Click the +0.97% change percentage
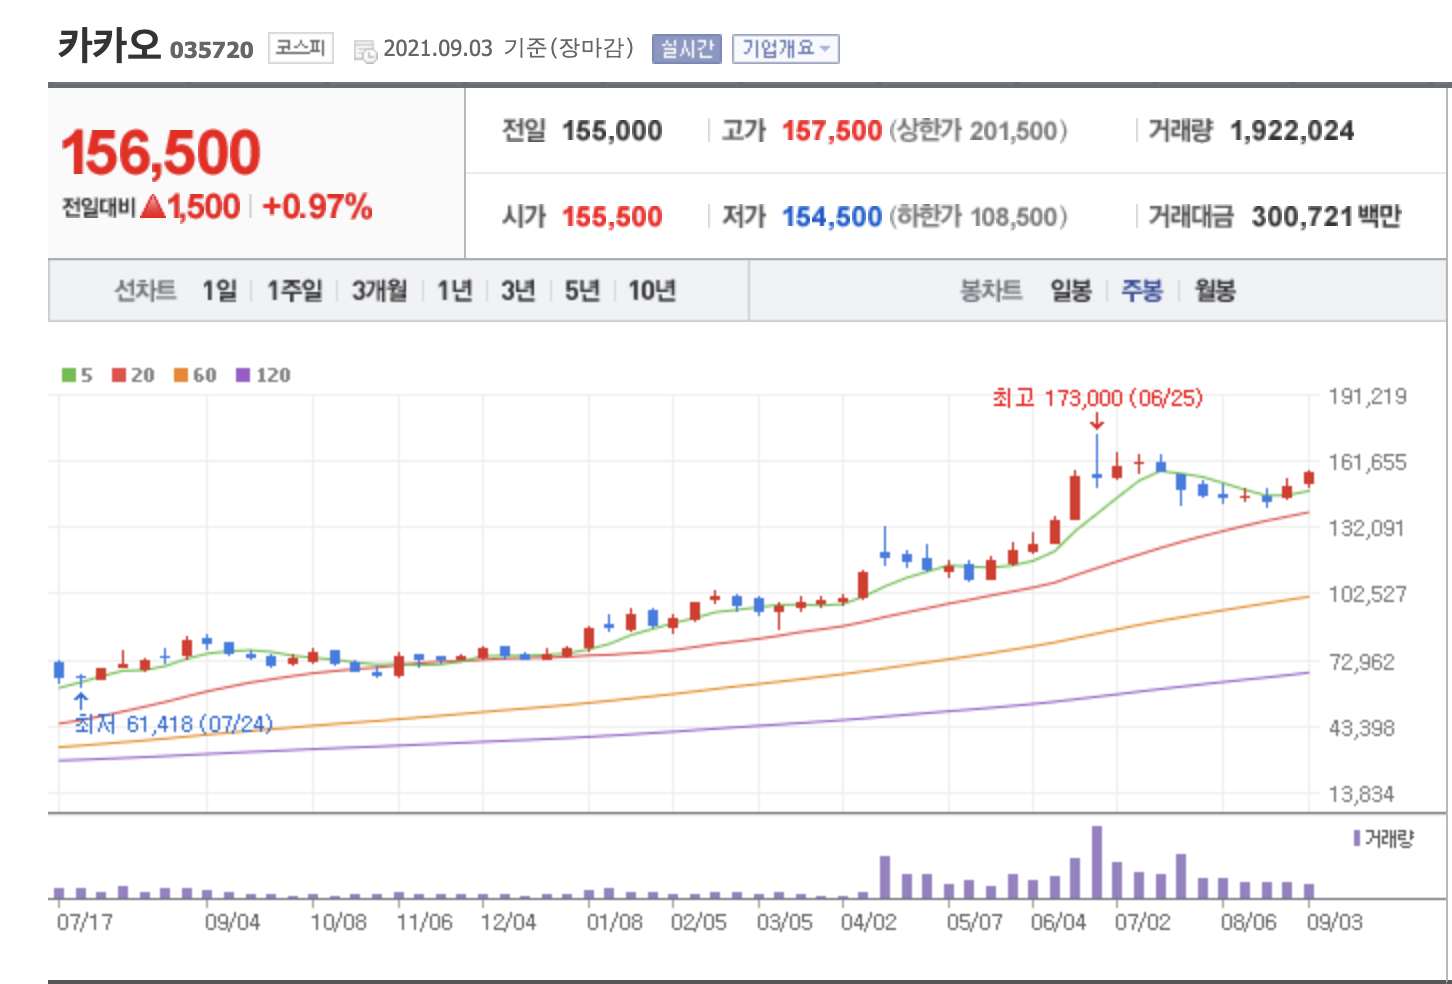Image resolution: width=1452 pixels, height=984 pixels. [317, 207]
